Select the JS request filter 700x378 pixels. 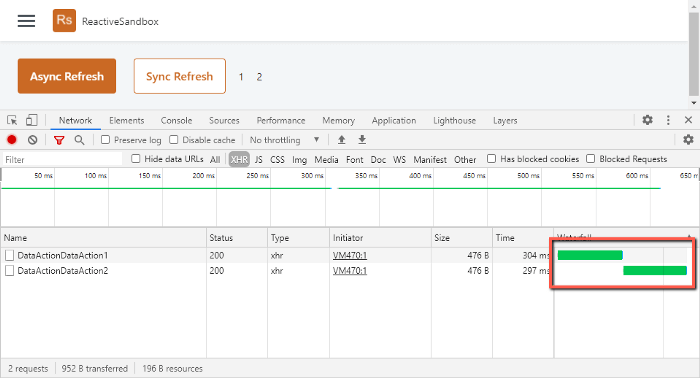tap(258, 159)
